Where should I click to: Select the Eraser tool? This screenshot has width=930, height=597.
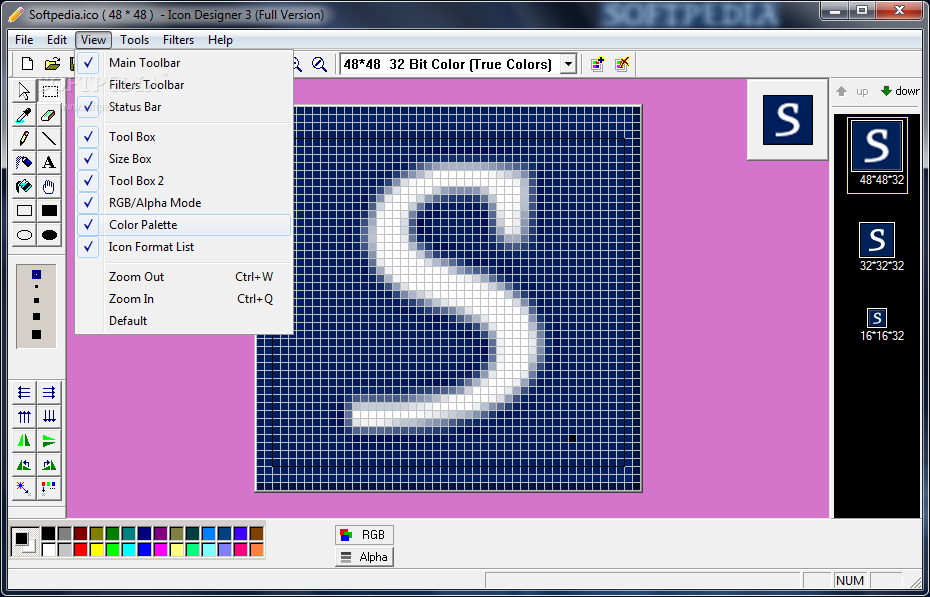pyautogui.click(x=49, y=115)
